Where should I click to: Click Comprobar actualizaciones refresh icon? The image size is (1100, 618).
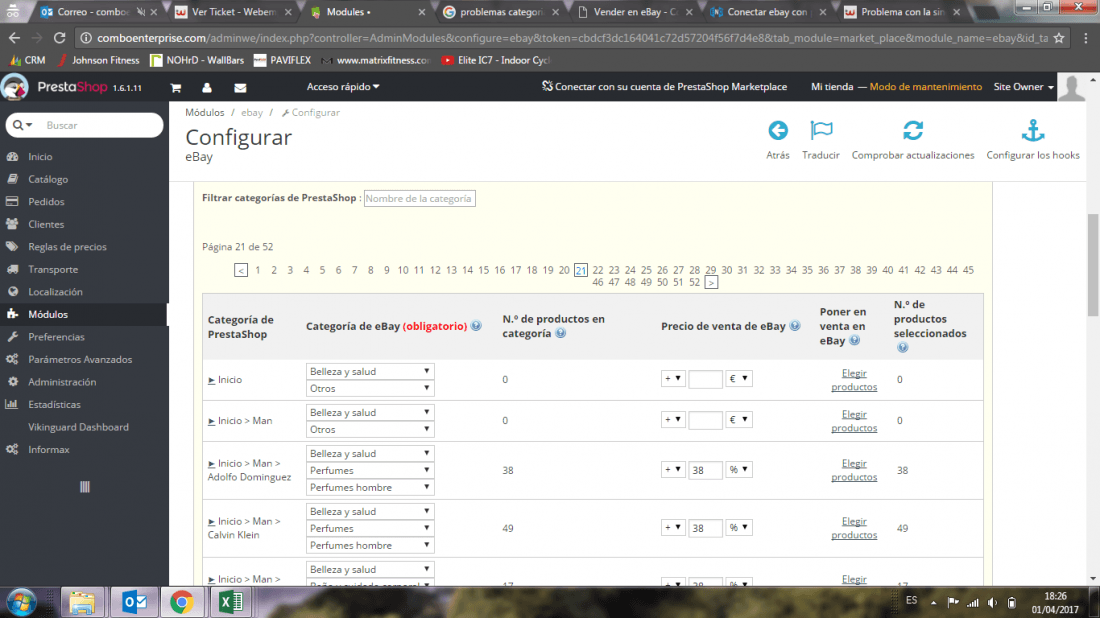pos(913,130)
